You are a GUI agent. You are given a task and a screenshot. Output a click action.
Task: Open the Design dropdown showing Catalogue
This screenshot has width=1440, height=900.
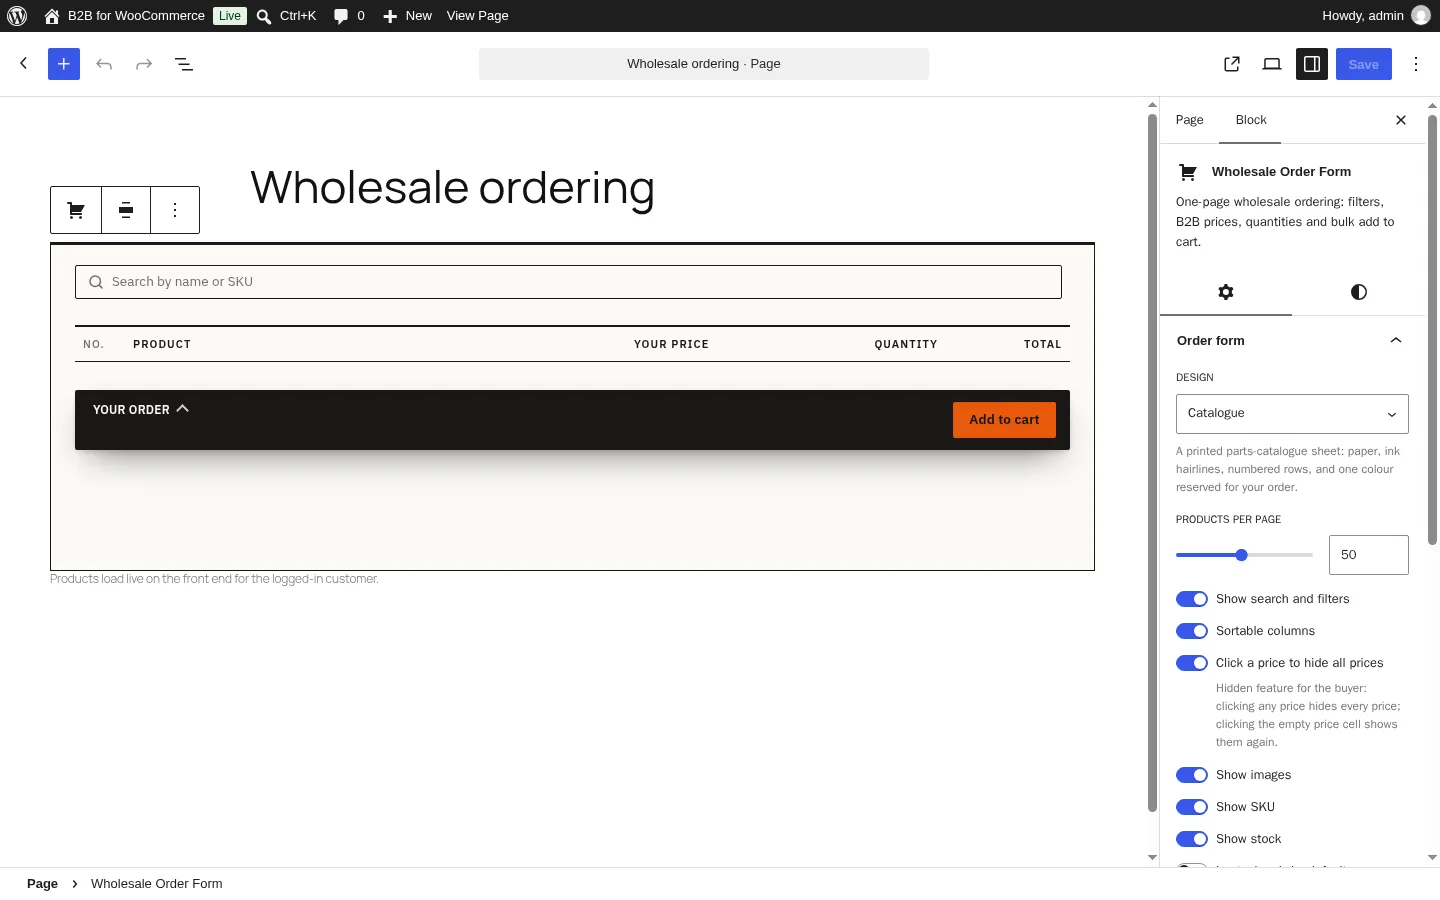pyautogui.click(x=1292, y=414)
